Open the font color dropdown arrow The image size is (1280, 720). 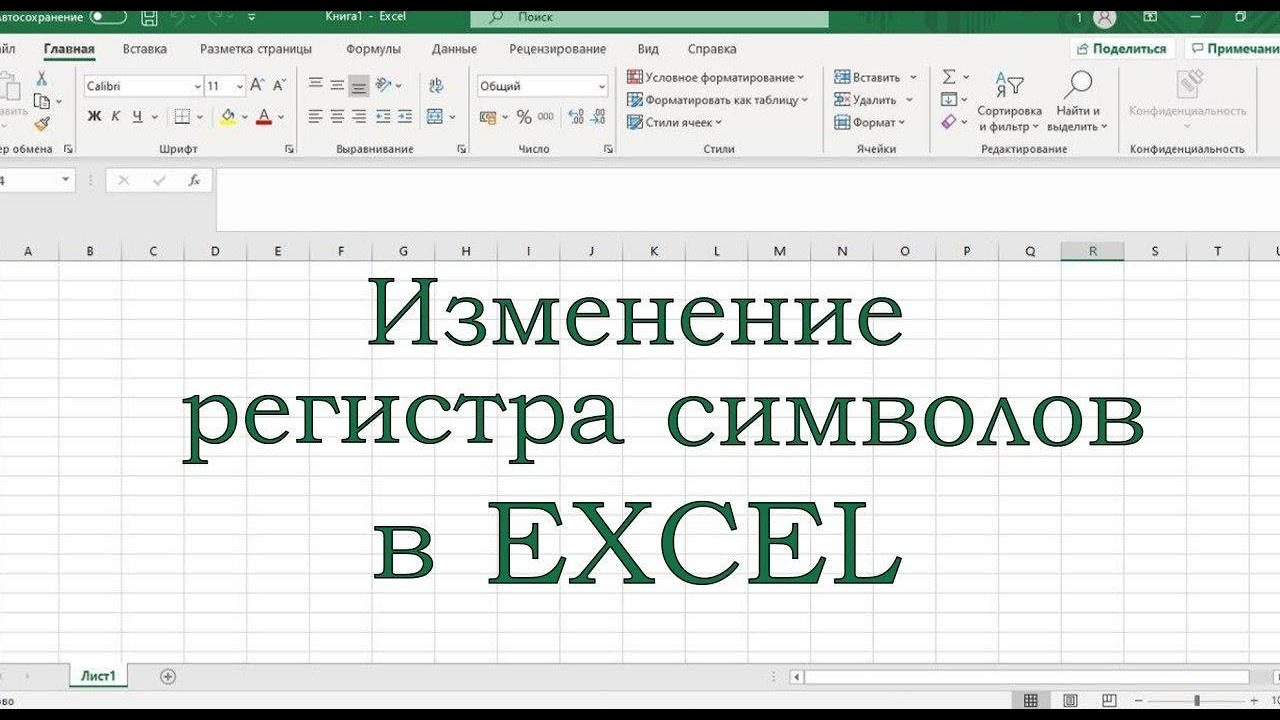tap(281, 117)
